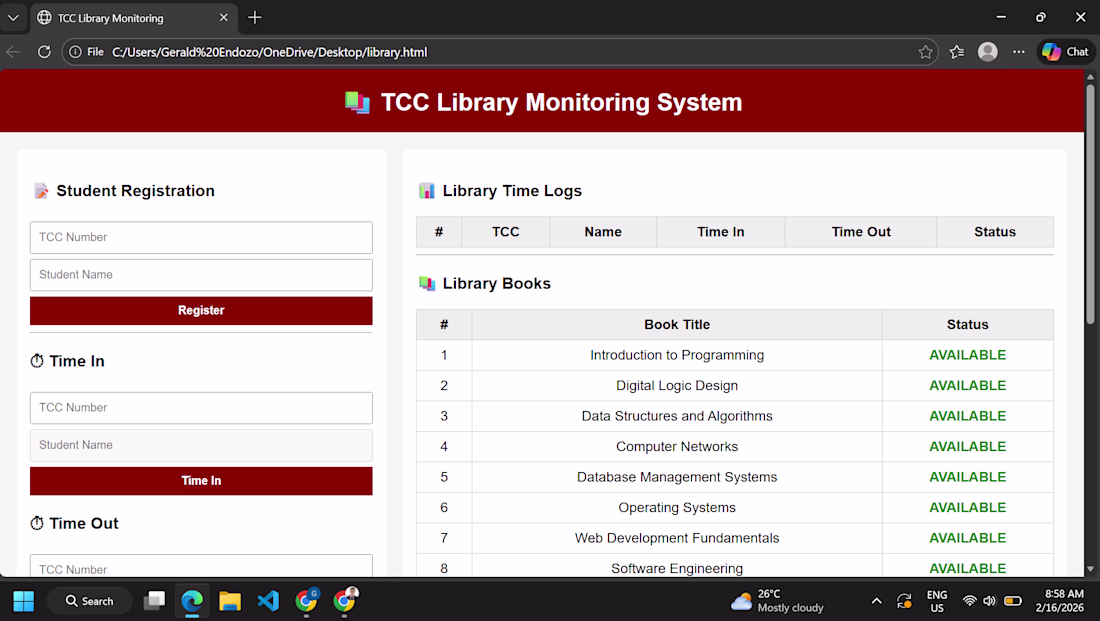Click the Time Out column header in logs
The height and width of the screenshot is (621, 1100).
pos(861,232)
